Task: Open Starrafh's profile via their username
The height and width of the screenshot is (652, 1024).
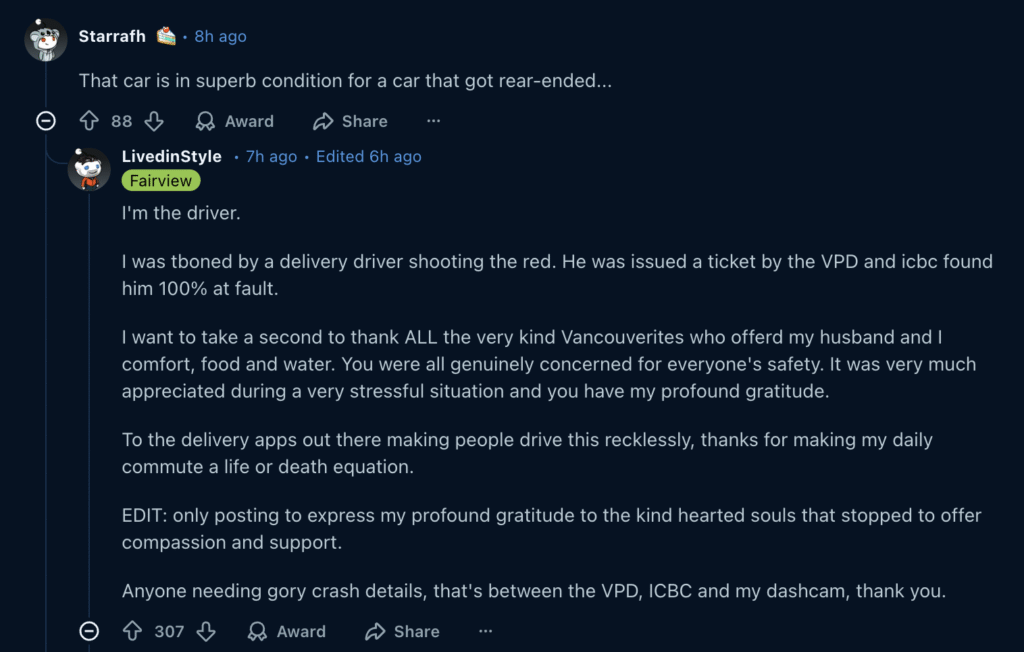Action: tap(112, 35)
